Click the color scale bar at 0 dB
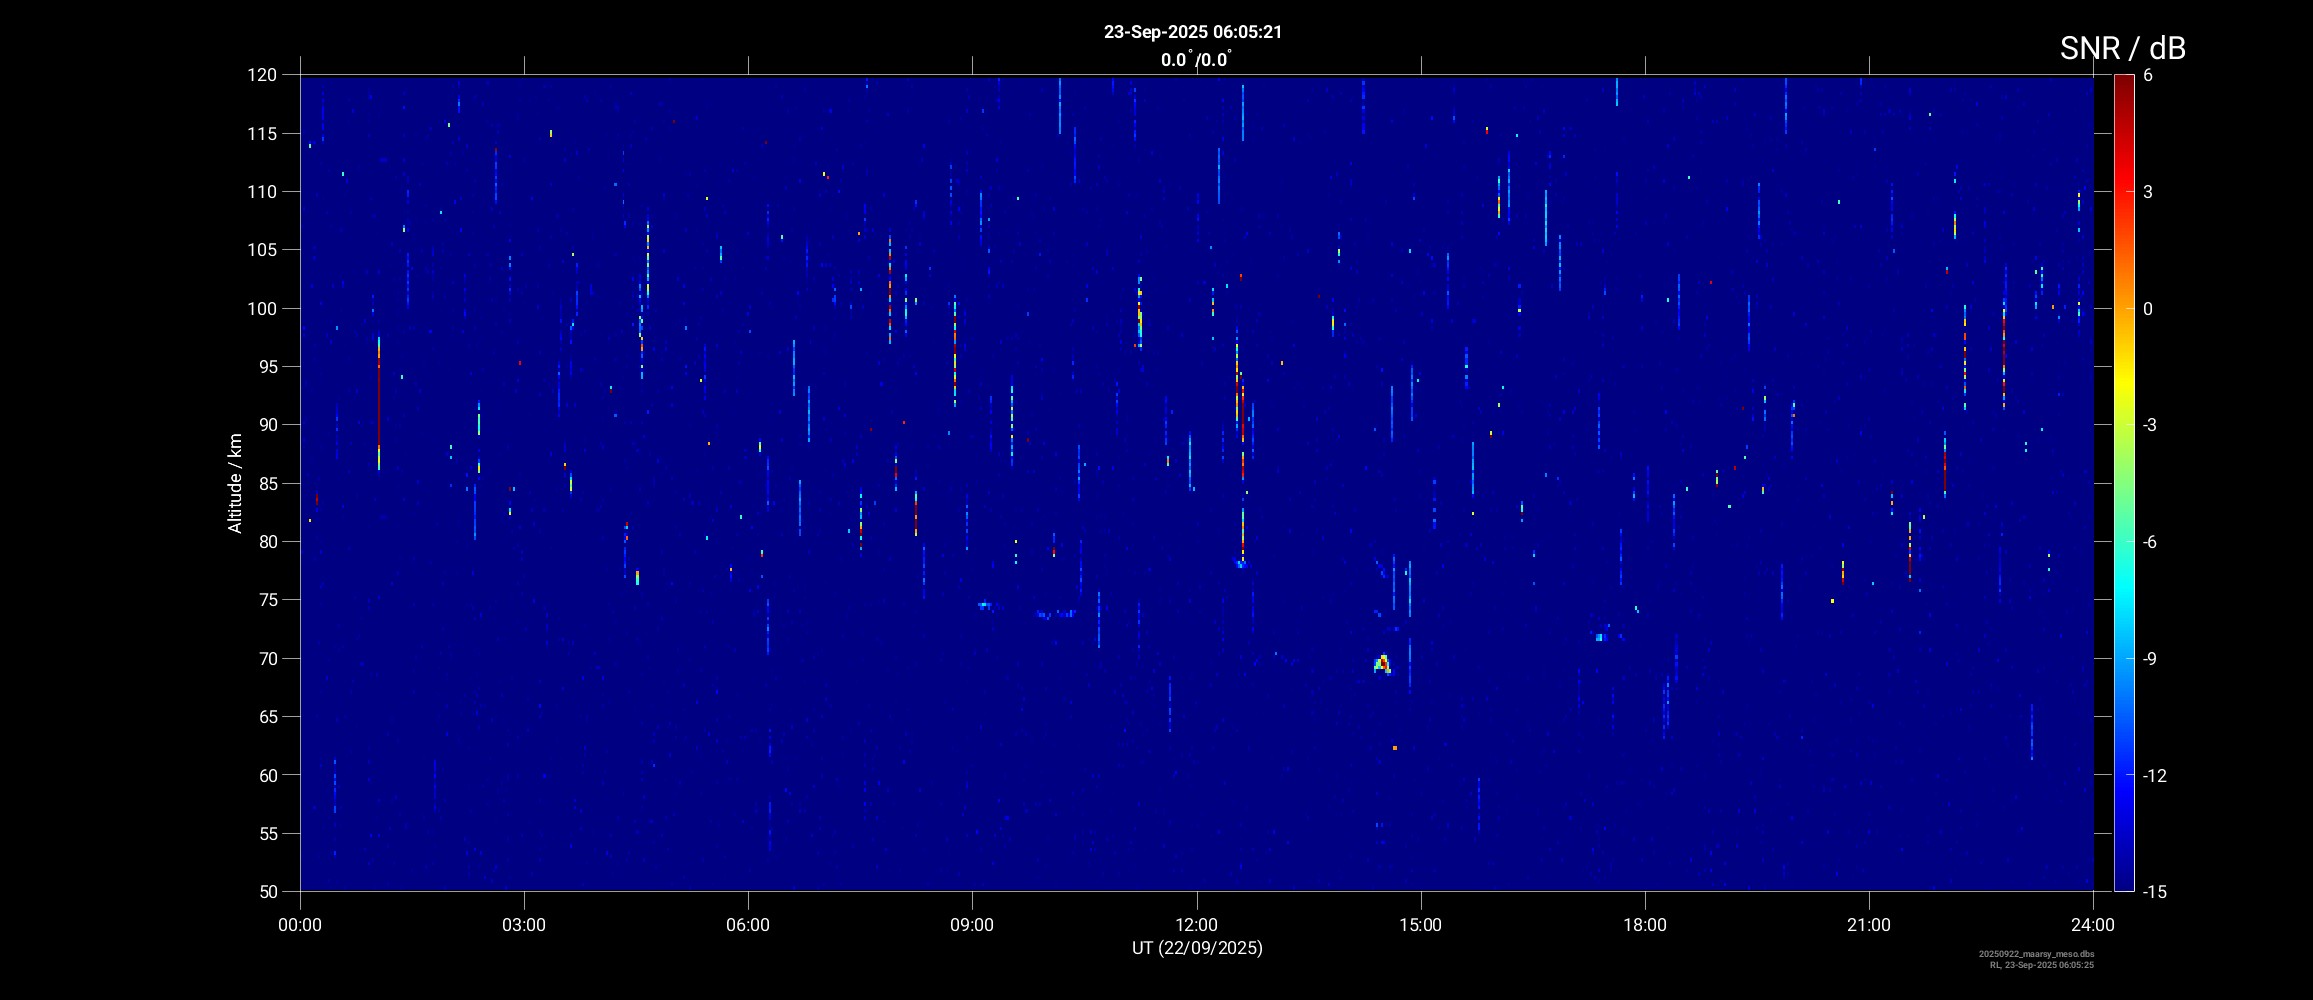The image size is (2313, 1000). click(x=2123, y=309)
